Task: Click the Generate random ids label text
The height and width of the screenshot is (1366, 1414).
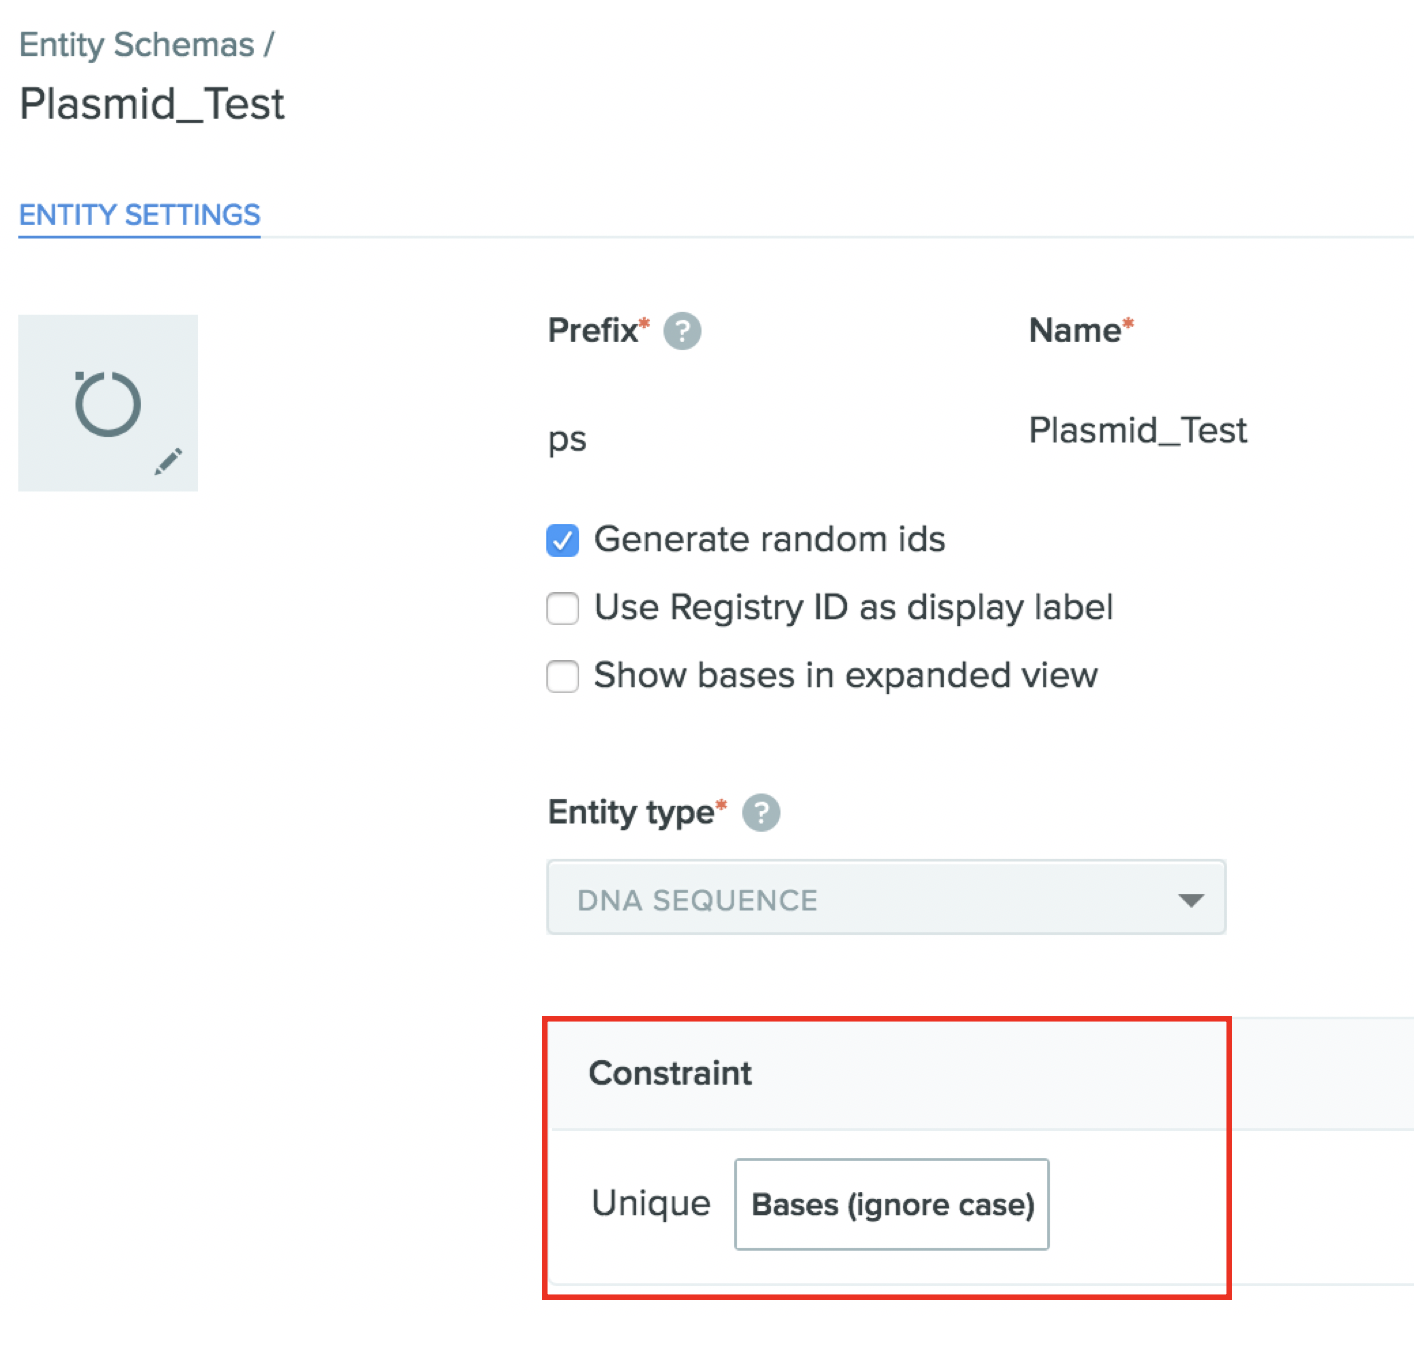Action: point(769,540)
